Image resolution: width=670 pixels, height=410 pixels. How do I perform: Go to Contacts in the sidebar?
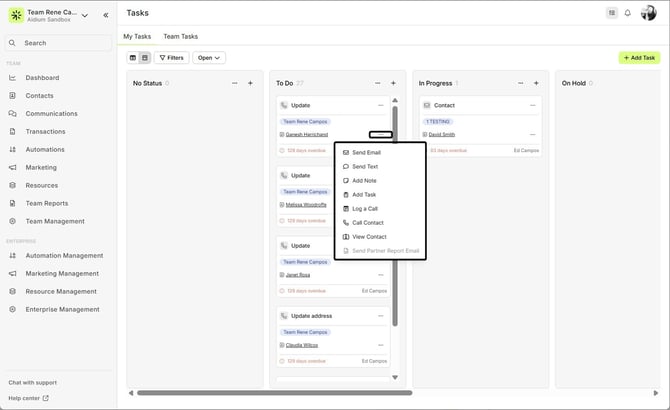(39, 96)
